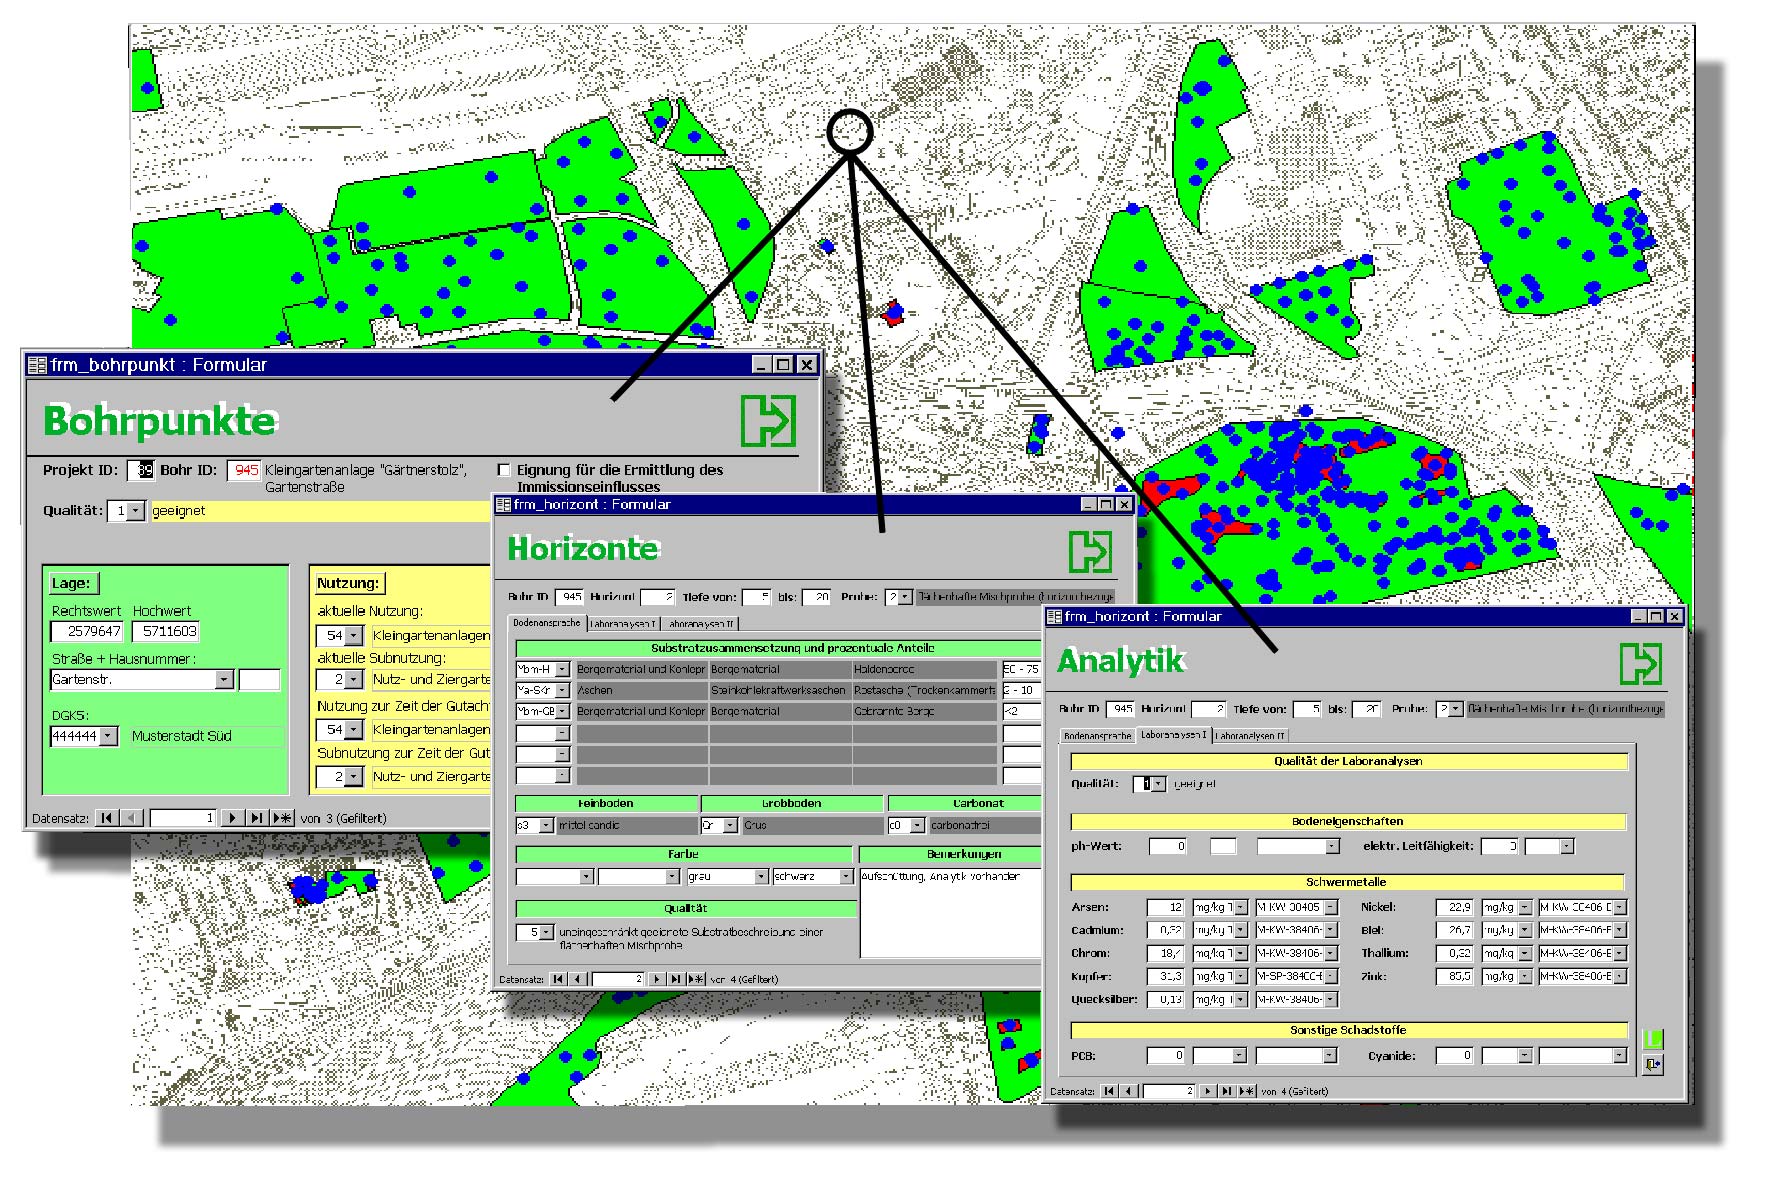Screen dimensions: 1772x1181
Task: Click the Lage: button in green panel
Action: click(71, 583)
